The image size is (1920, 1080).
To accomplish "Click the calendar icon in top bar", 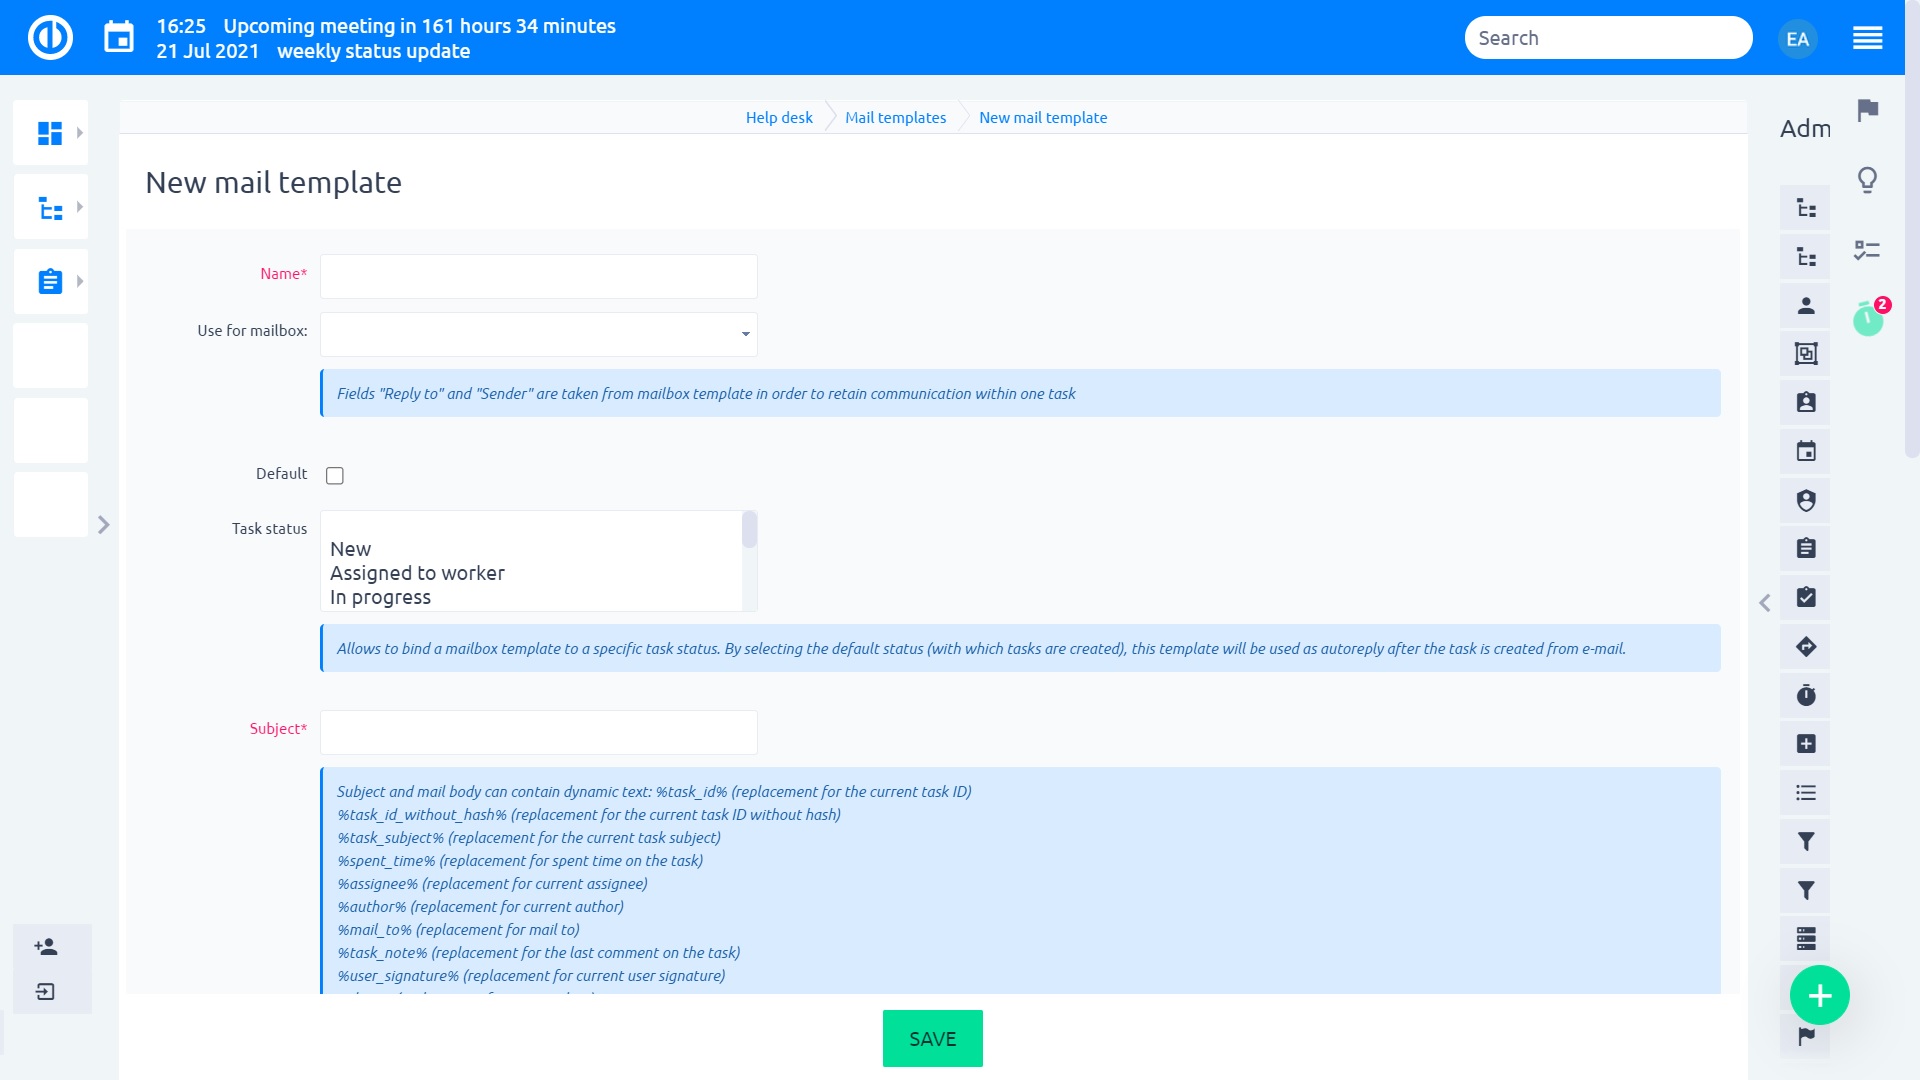I will [119, 38].
